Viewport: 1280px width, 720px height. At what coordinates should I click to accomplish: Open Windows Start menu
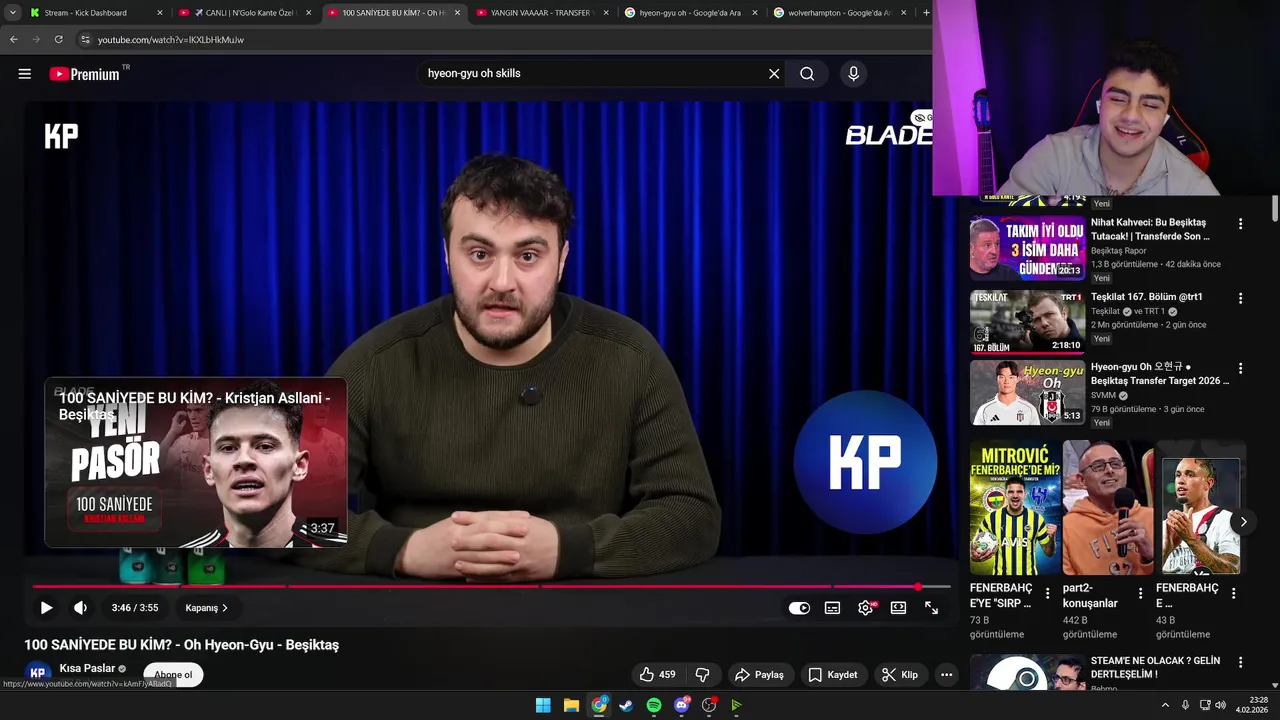click(543, 705)
